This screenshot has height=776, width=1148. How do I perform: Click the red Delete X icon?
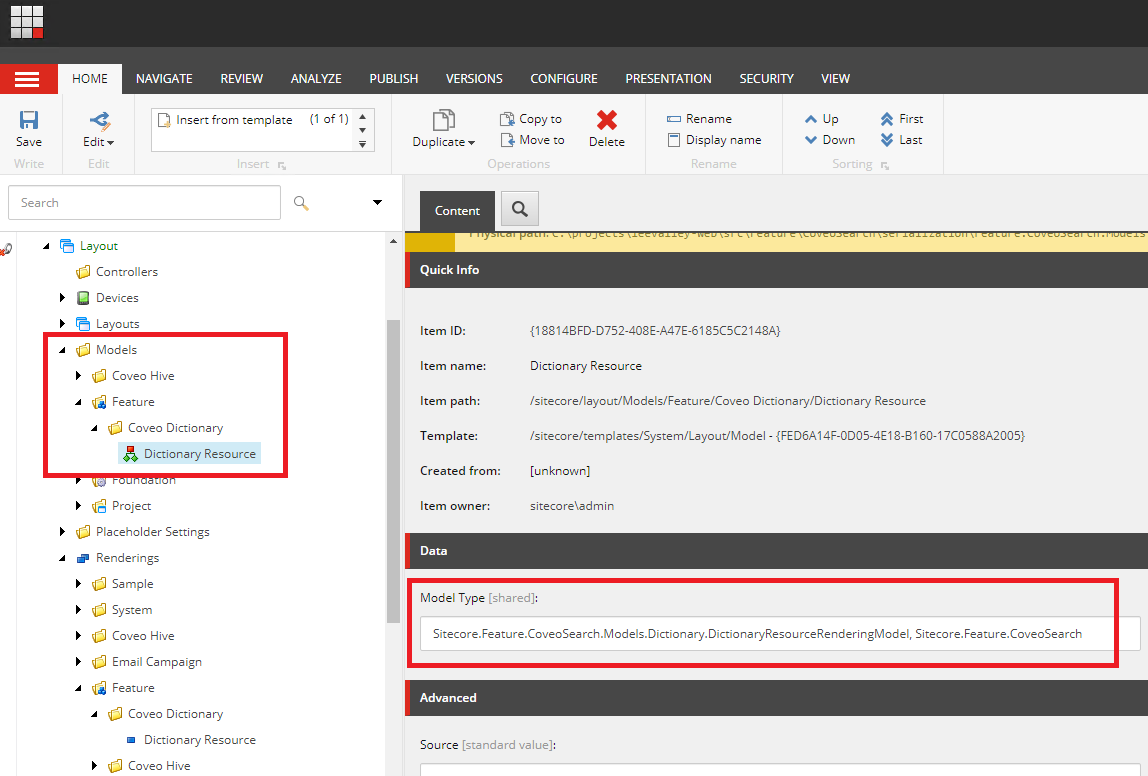click(607, 119)
